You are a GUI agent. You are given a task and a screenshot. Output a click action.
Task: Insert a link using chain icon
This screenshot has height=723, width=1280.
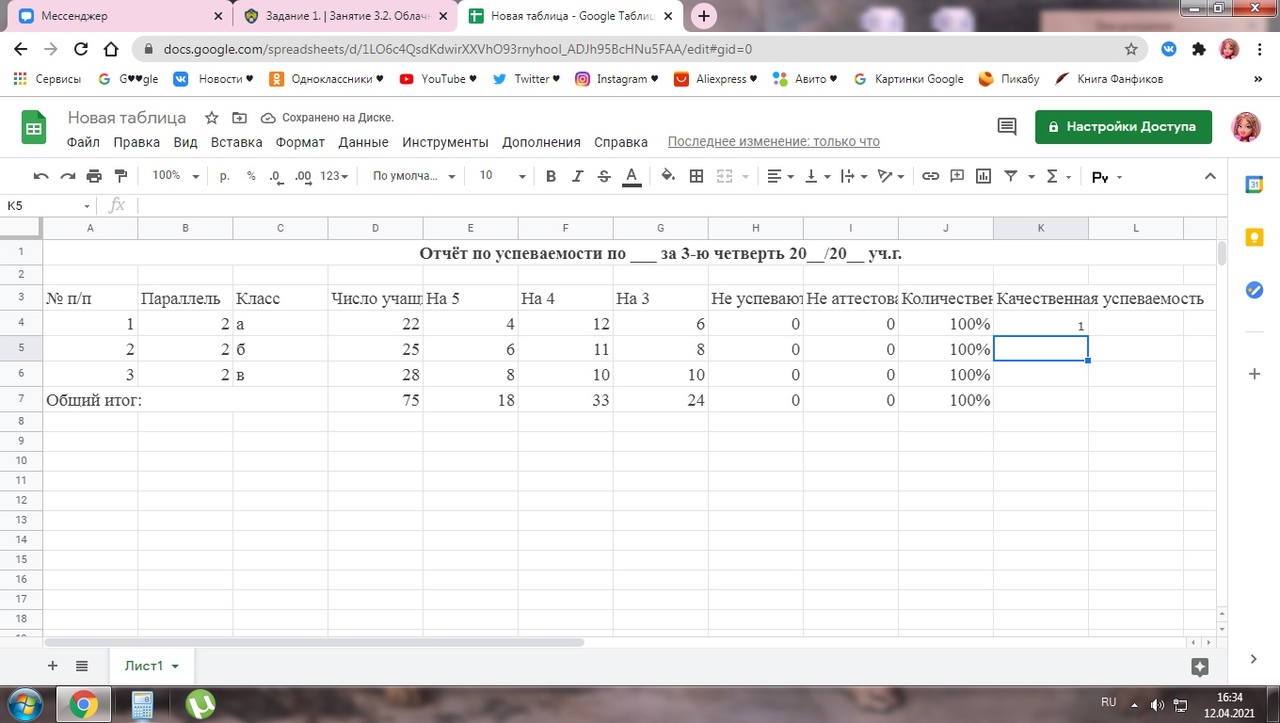pos(930,176)
